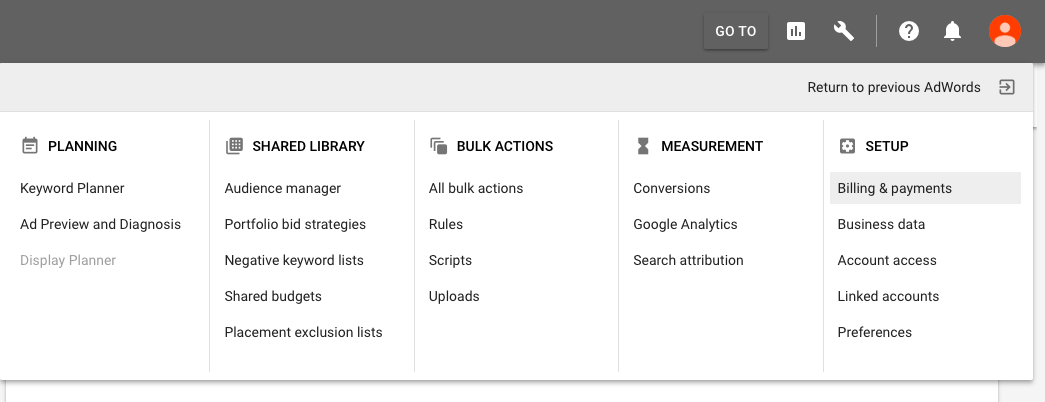The image size is (1045, 402).
Task: Select Audience manager from Shared Library
Action: pyautogui.click(x=283, y=188)
